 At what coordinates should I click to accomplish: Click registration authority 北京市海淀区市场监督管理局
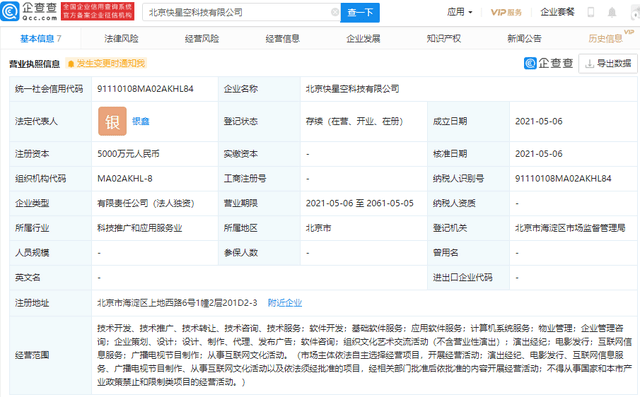570,228
